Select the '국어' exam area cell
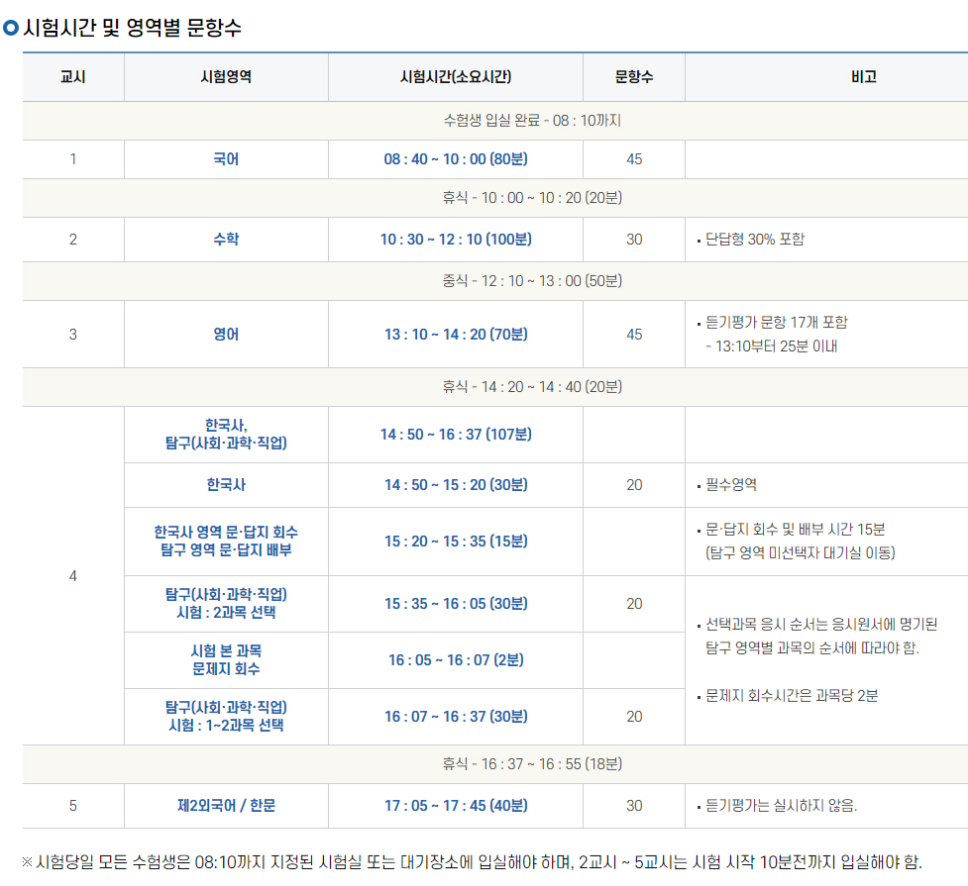Viewport: 968px width, 886px height. [x=226, y=159]
